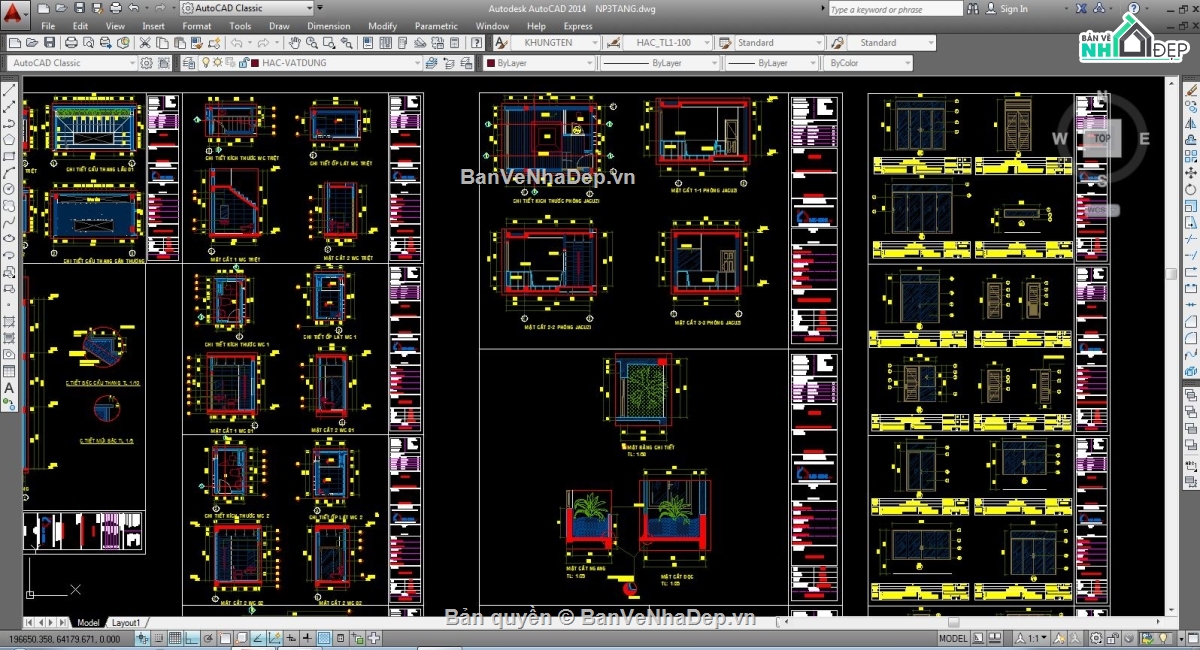This screenshot has width=1200, height=650.
Task: Click Open file in Standard toolbar
Action: click(32, 43)
